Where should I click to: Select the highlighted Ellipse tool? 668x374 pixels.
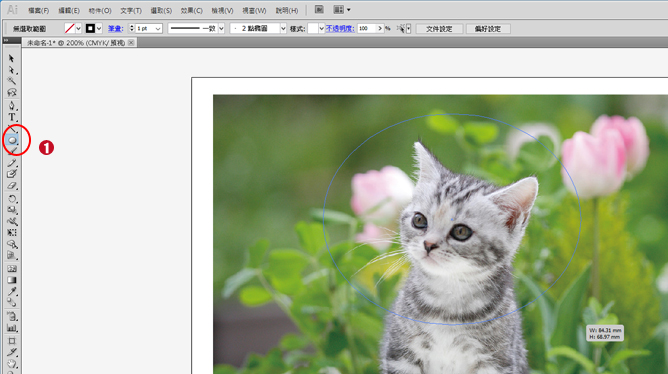point(12,140)
